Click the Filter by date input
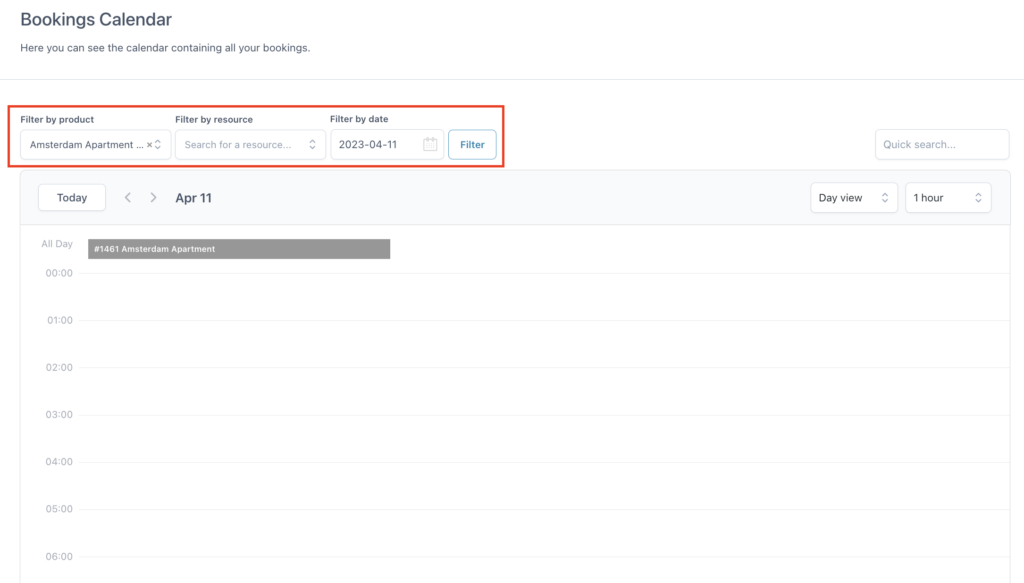This screenshot has height=583, width=1024. [387, 144]
